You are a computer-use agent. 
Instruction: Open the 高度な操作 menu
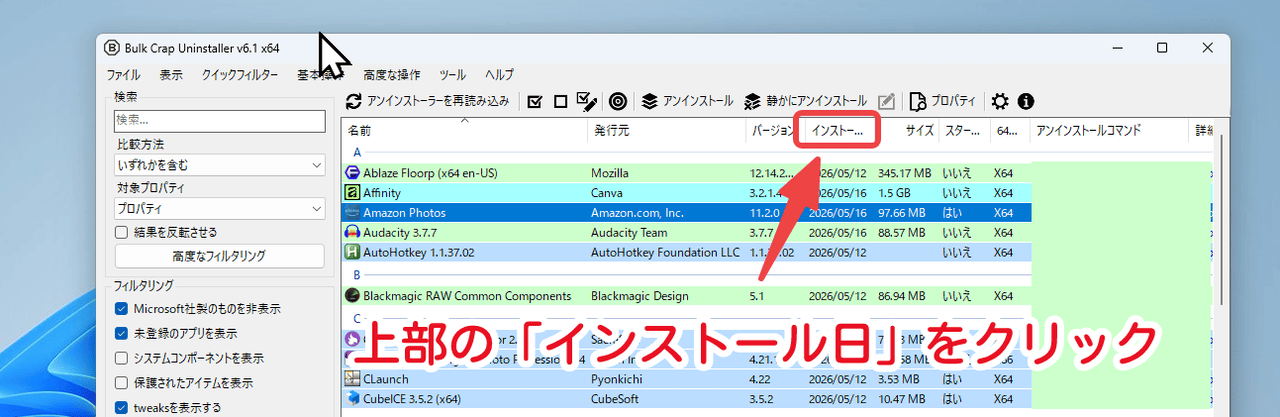tap(392, 75)
